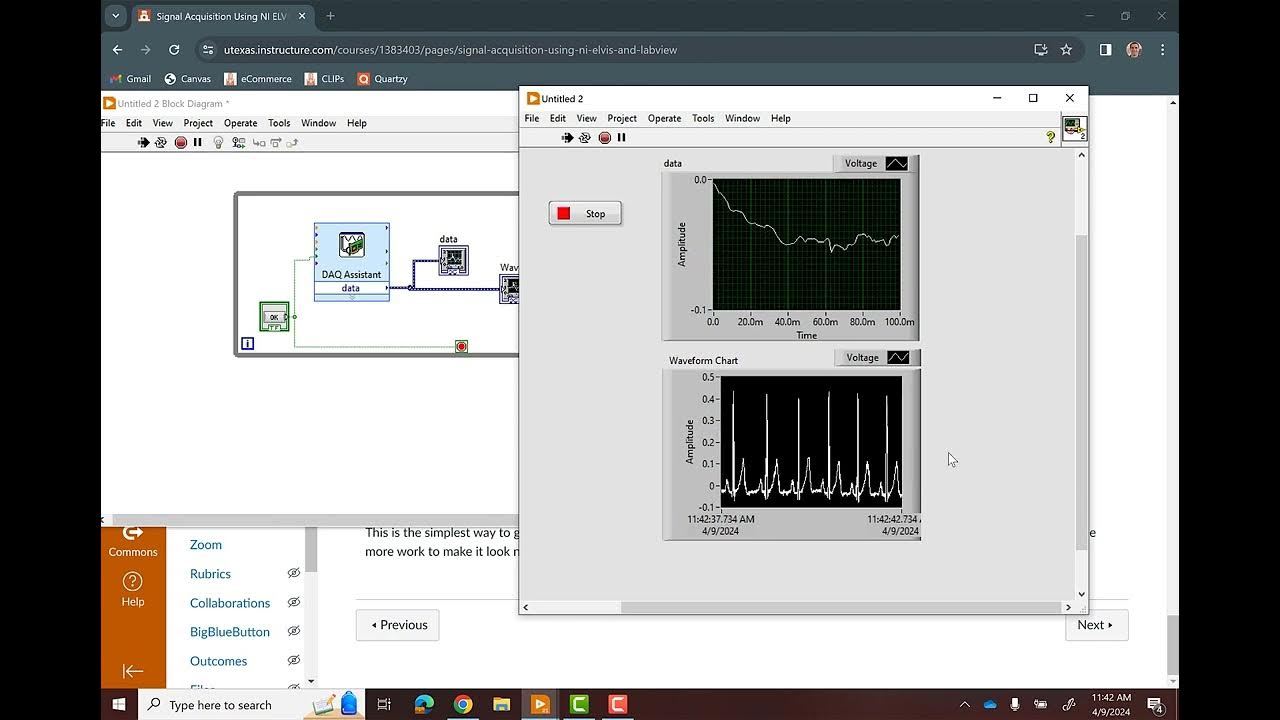1280x720 pixels.
Task: Open File menu in Block Diagram window
Action: point(108,123)
